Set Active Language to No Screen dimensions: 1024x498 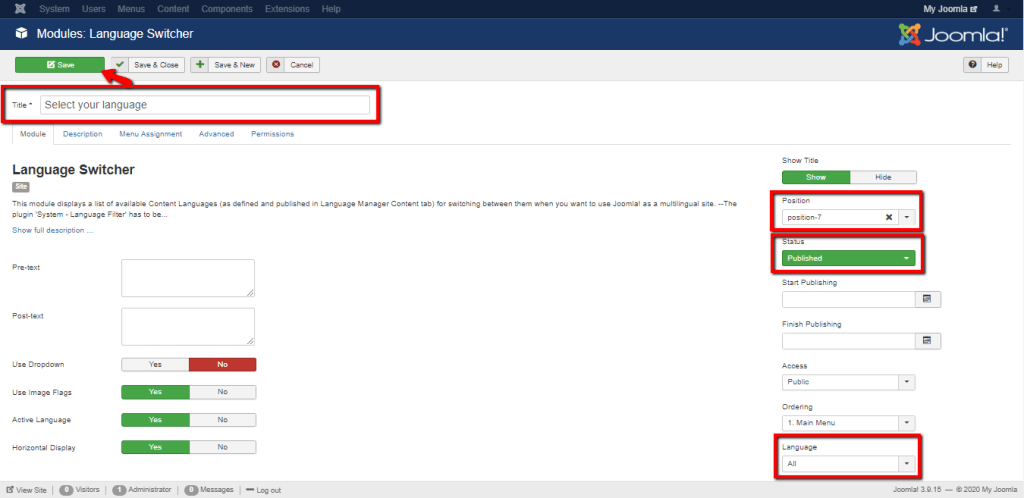click(223, 420)
